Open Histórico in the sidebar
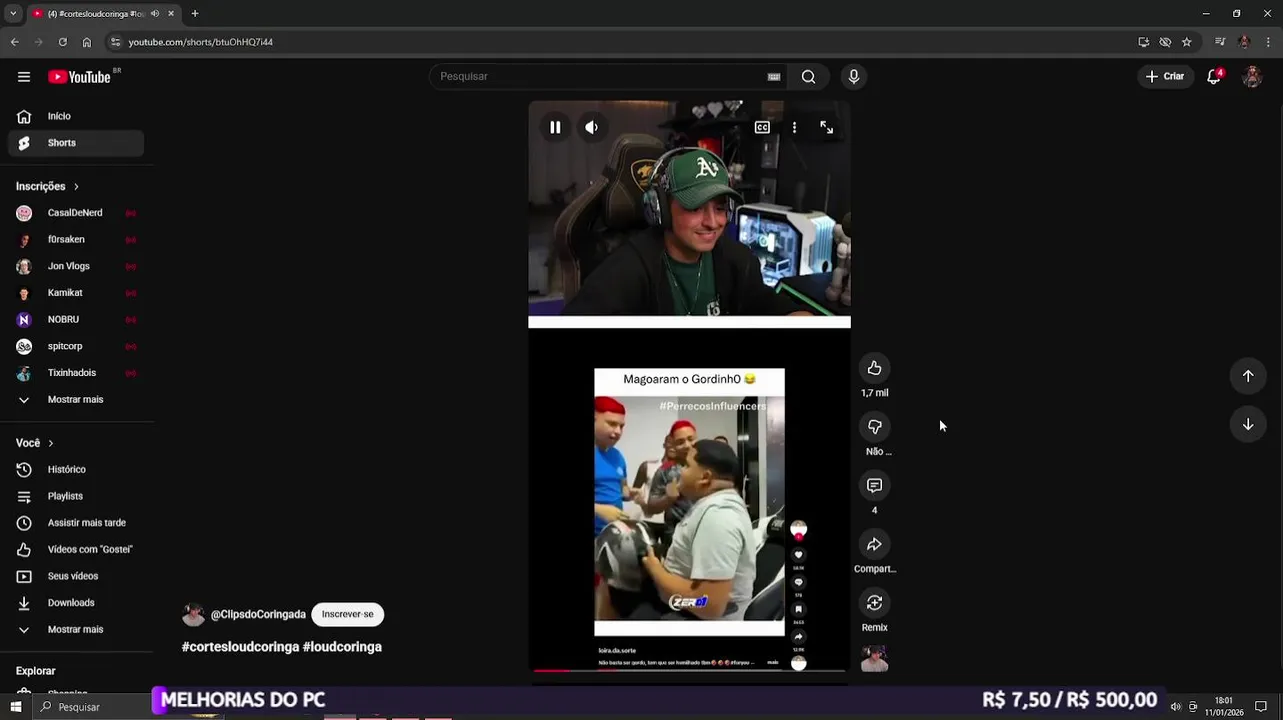This screenshot has width=1283, height=720. 76,470
